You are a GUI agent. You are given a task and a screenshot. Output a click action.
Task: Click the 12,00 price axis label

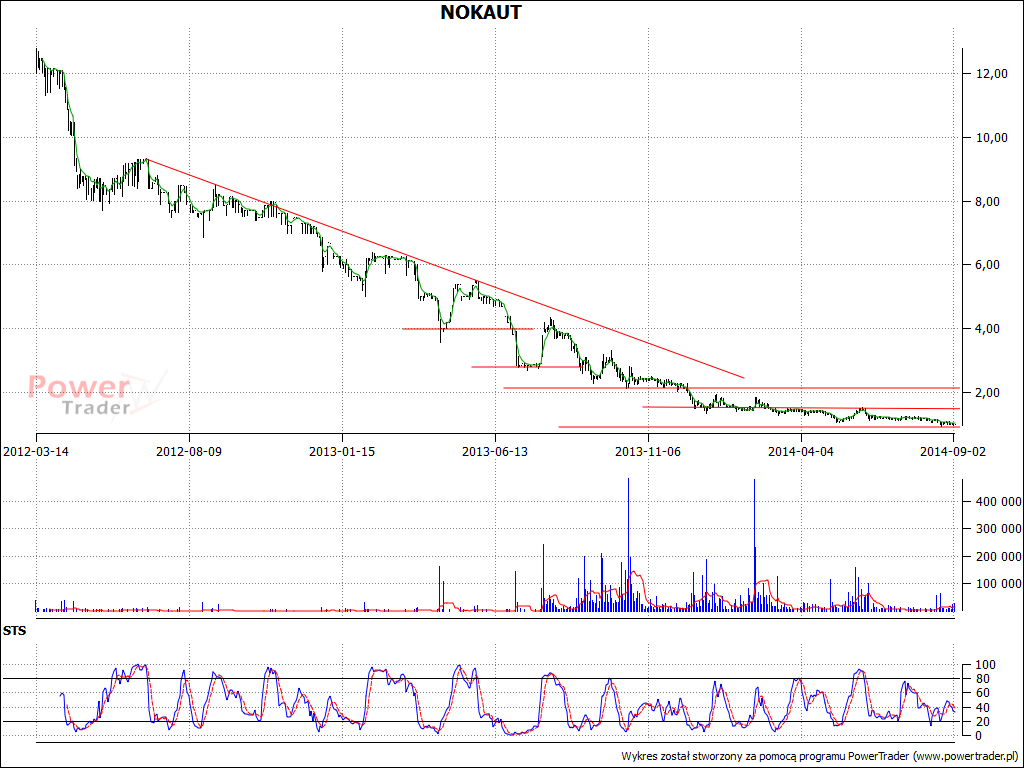tap(992, 74)
